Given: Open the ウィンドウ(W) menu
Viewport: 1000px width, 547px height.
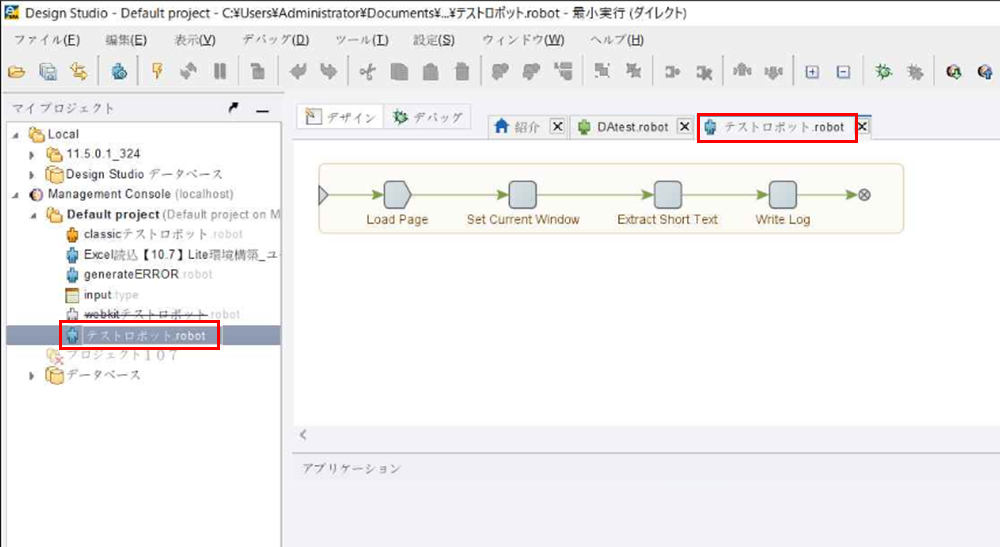Looking at the screenshot, I should click(x=523, y=40).
